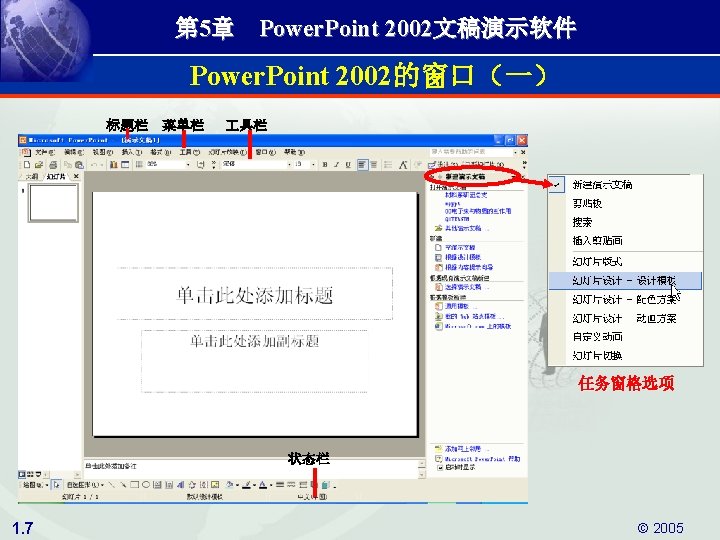720x540 pixels.
Task: Click the help question input field
Action: coord(471,152)
